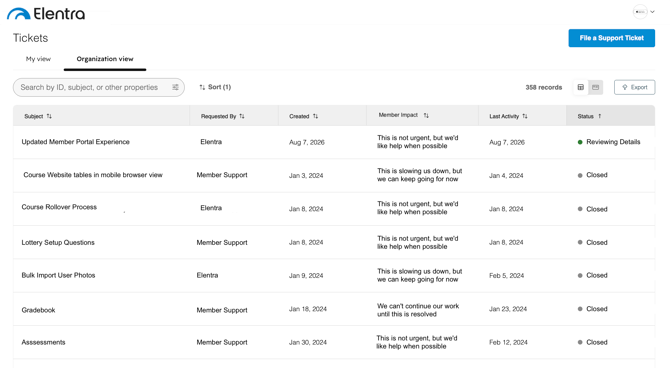
Task: Click Closed status in Gradebook row
Action: coord(597,309)
